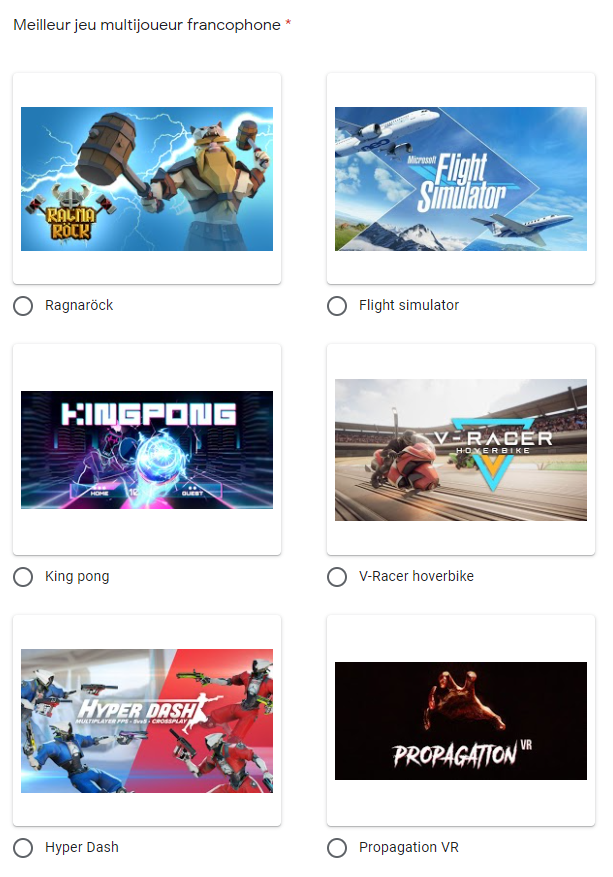Click the 'Hyper Dash' option label
613x877 pixels.
[x=82, y=847]
